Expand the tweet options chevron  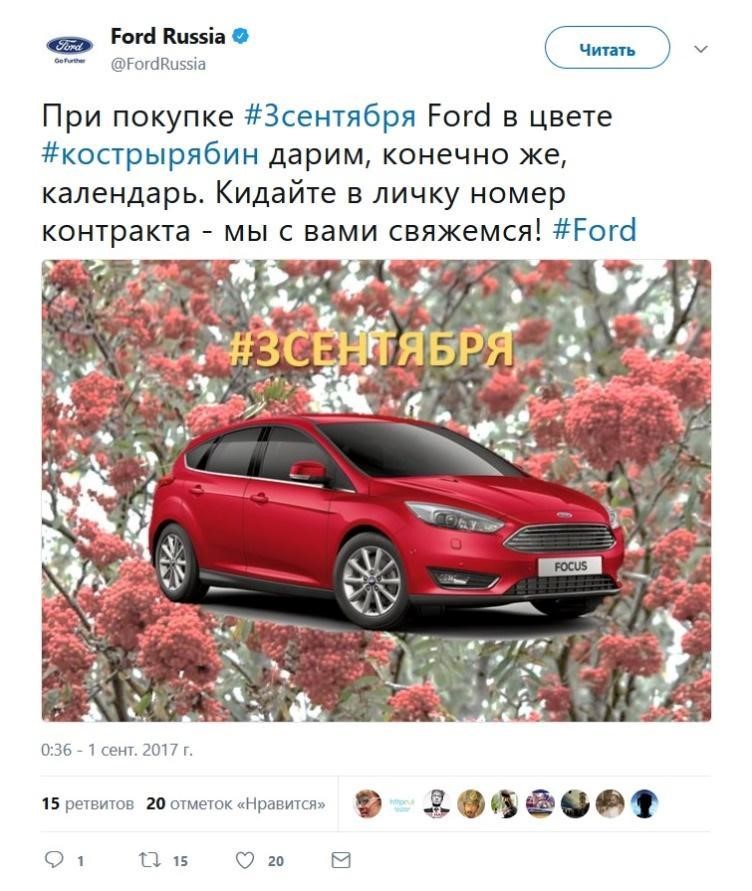pos(701,49)
